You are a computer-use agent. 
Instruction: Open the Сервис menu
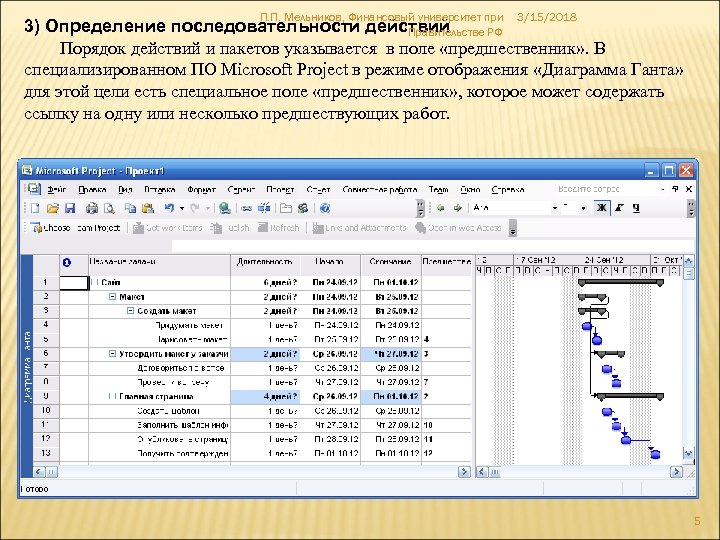click(x=241, y=189)
